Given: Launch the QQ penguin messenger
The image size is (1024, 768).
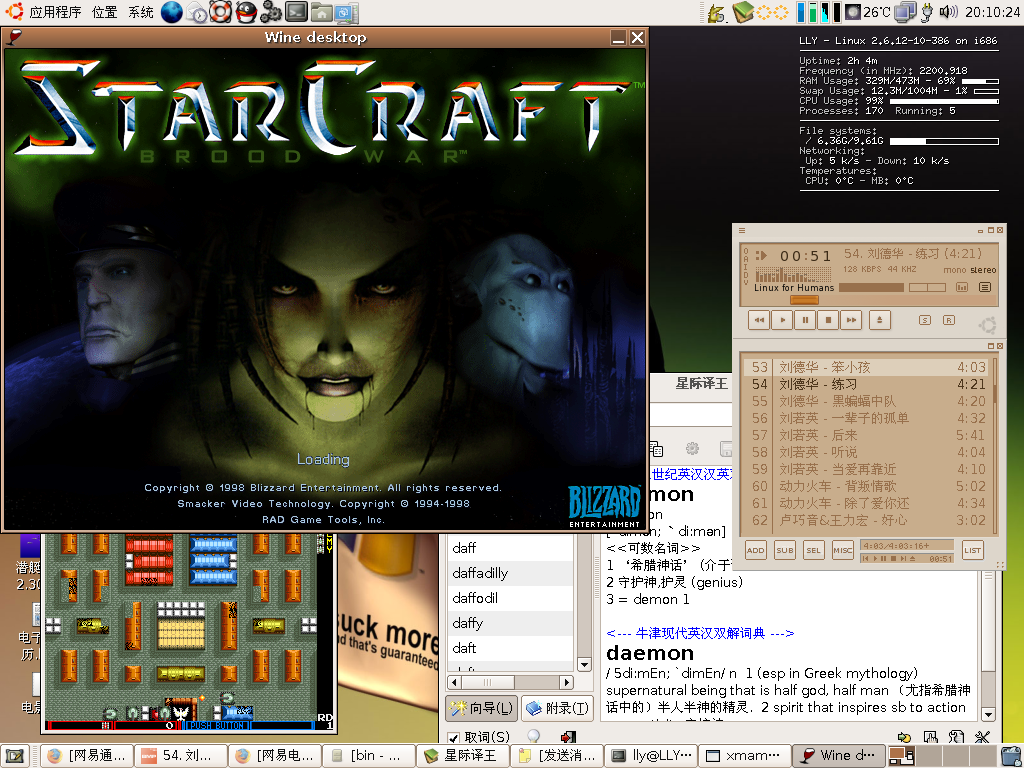Looking at the screenshot, I should [246, 12].
